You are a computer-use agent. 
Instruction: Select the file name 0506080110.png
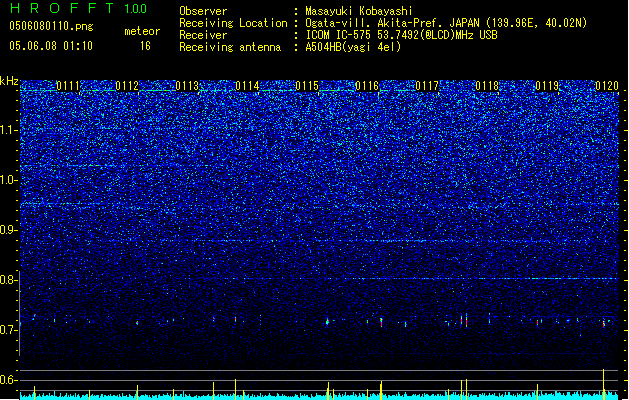[x=51, y=26]
